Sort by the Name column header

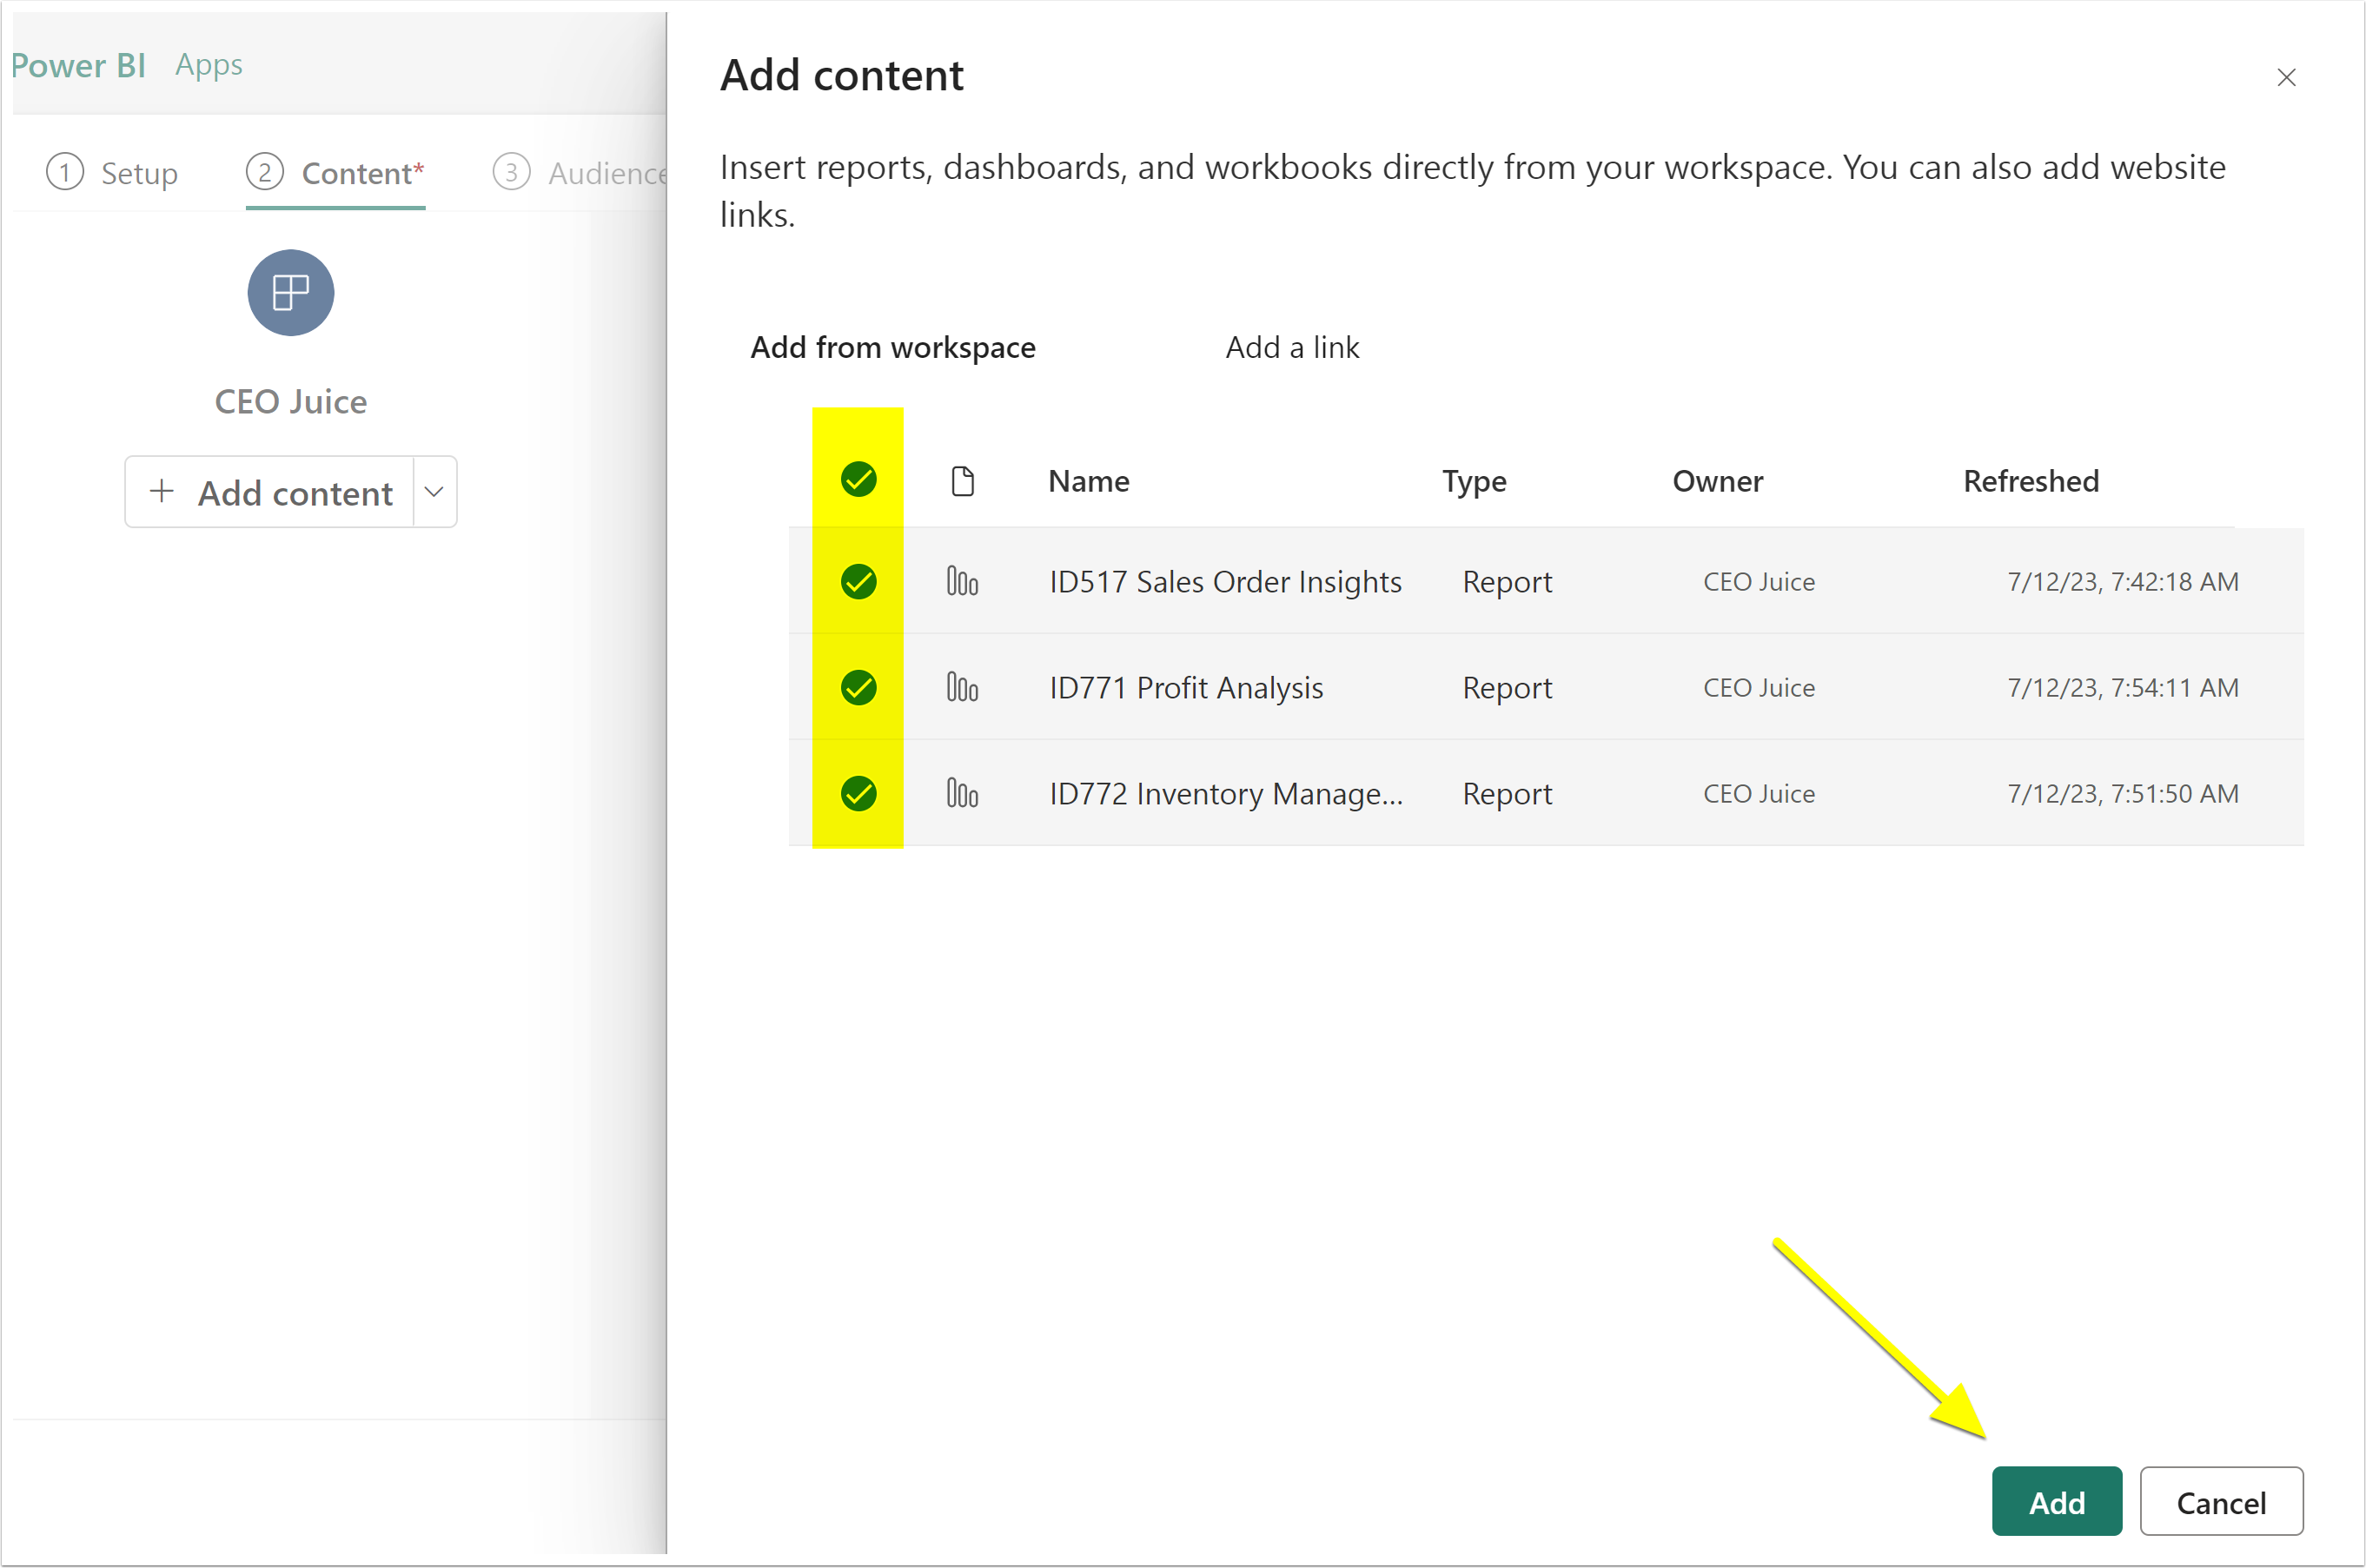point(1088,481)
